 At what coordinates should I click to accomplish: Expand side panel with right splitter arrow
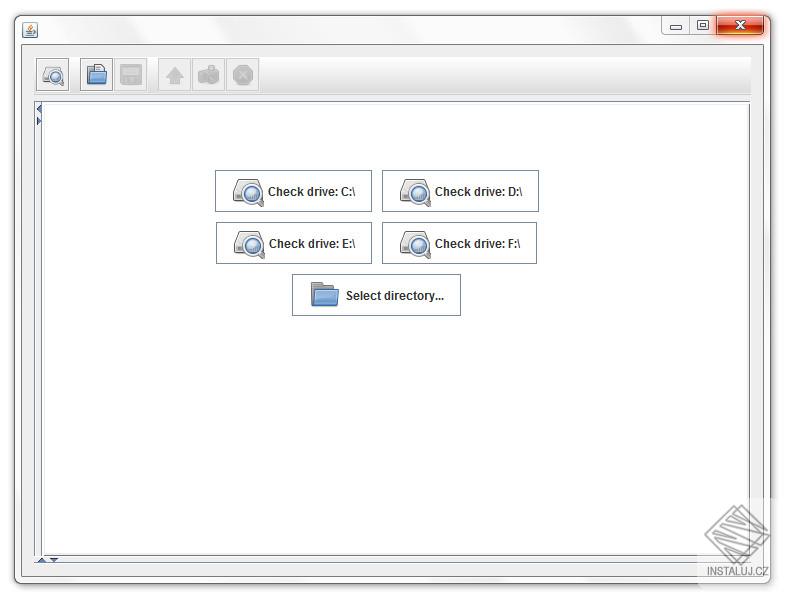coord(39,121)
